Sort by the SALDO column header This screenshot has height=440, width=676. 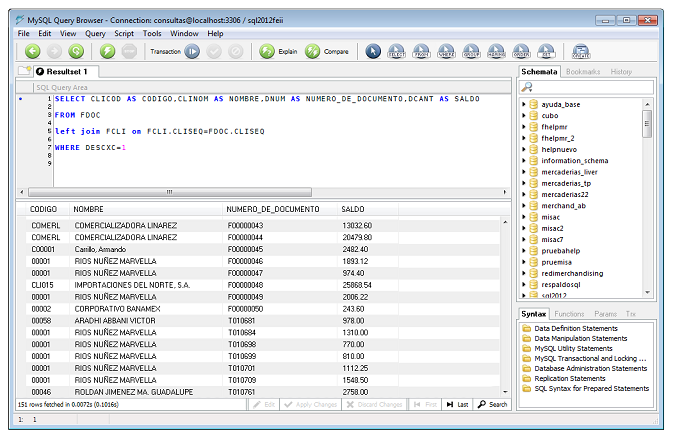pyautogui.click(x=368, y=209)
